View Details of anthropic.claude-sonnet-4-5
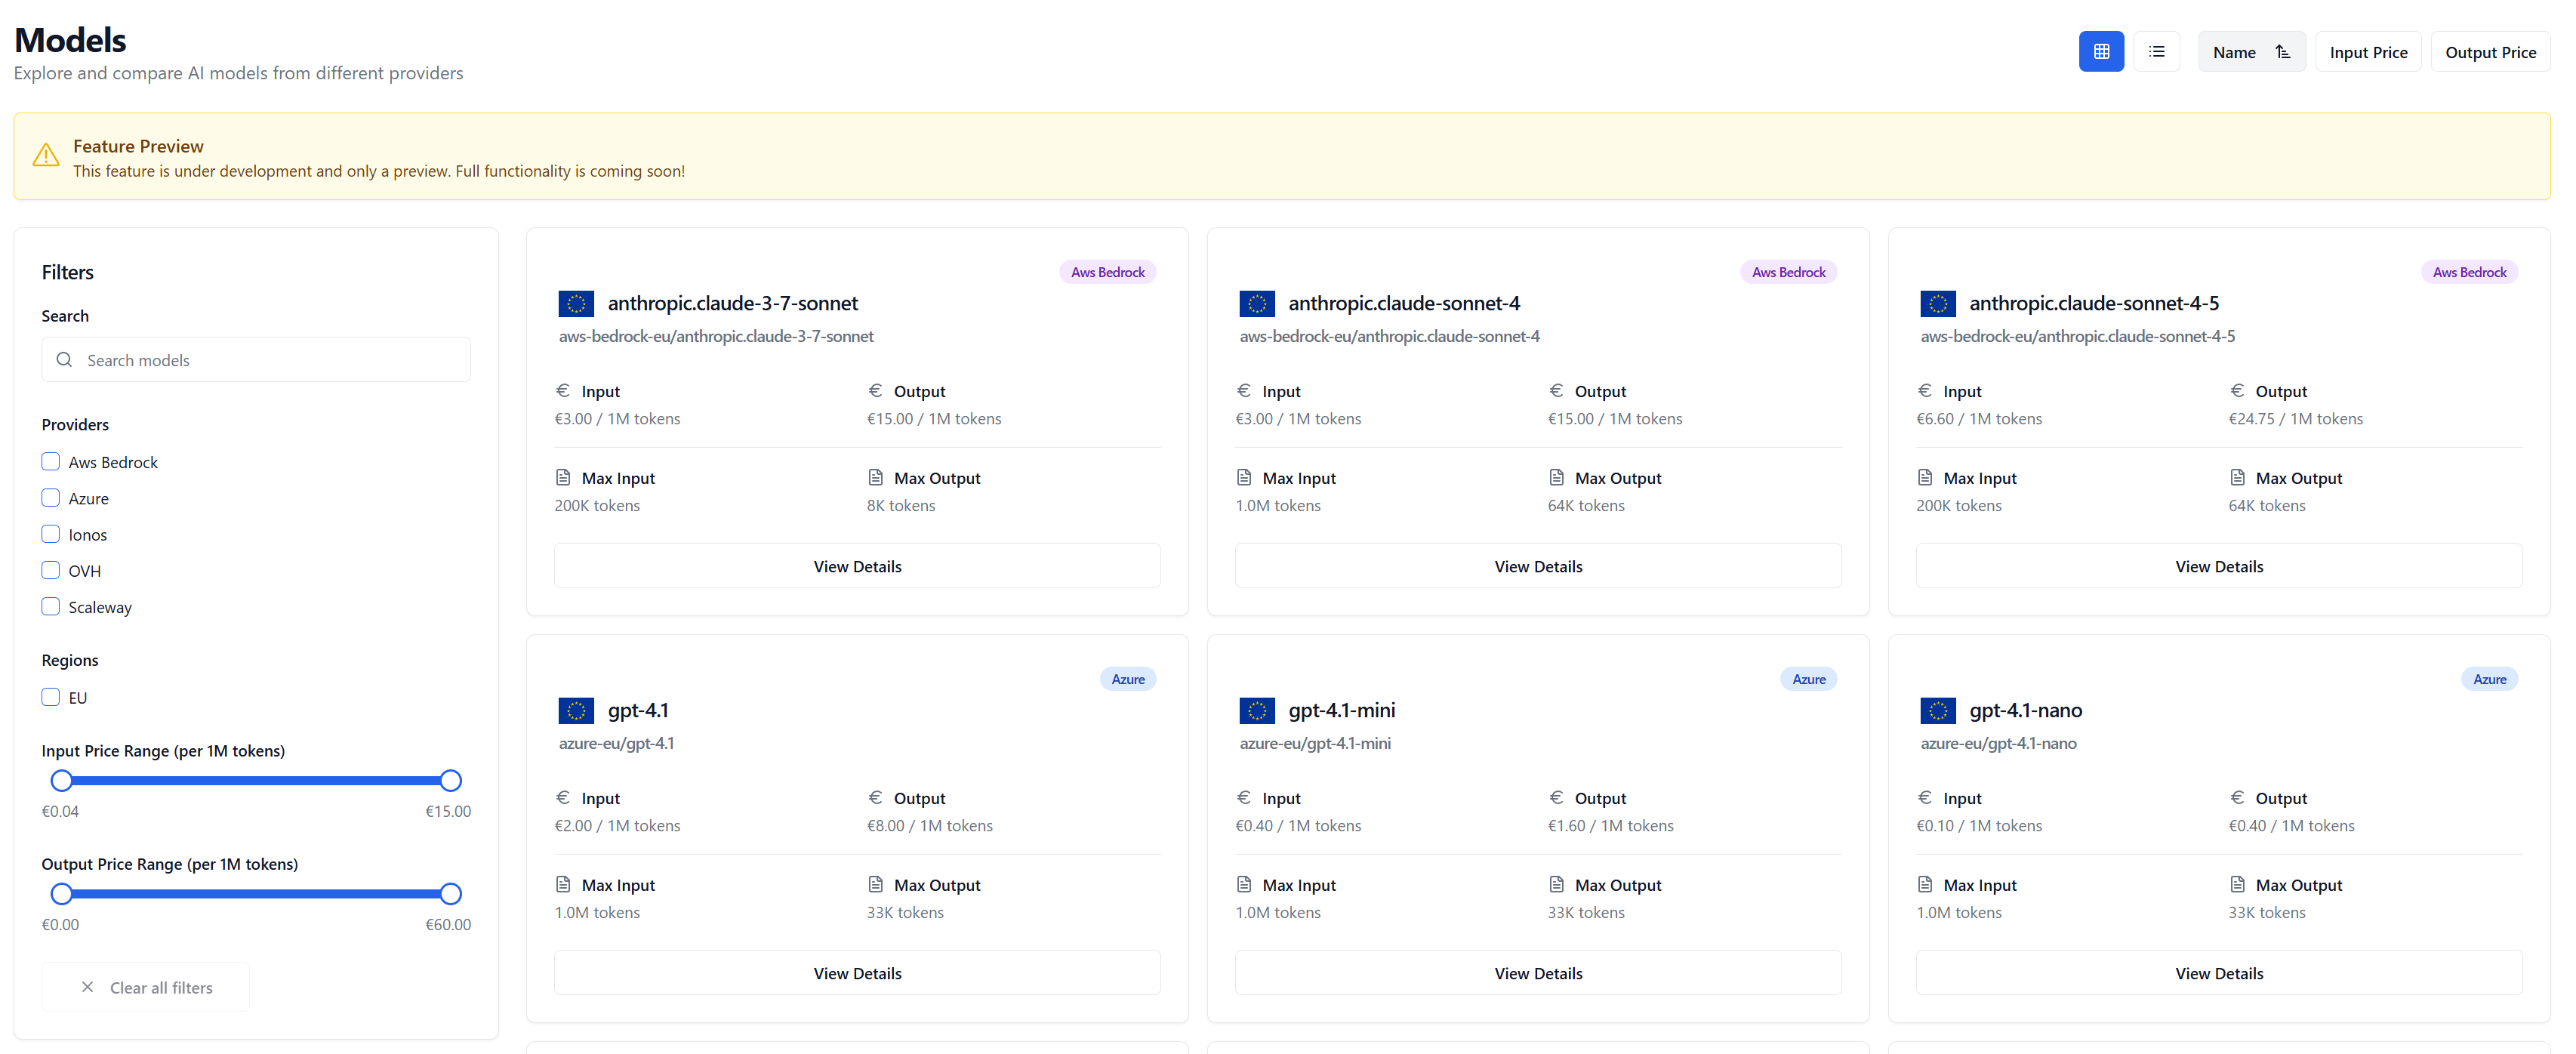The width and height of the screenshot is (2576, 1054). tap(2218, 566)
